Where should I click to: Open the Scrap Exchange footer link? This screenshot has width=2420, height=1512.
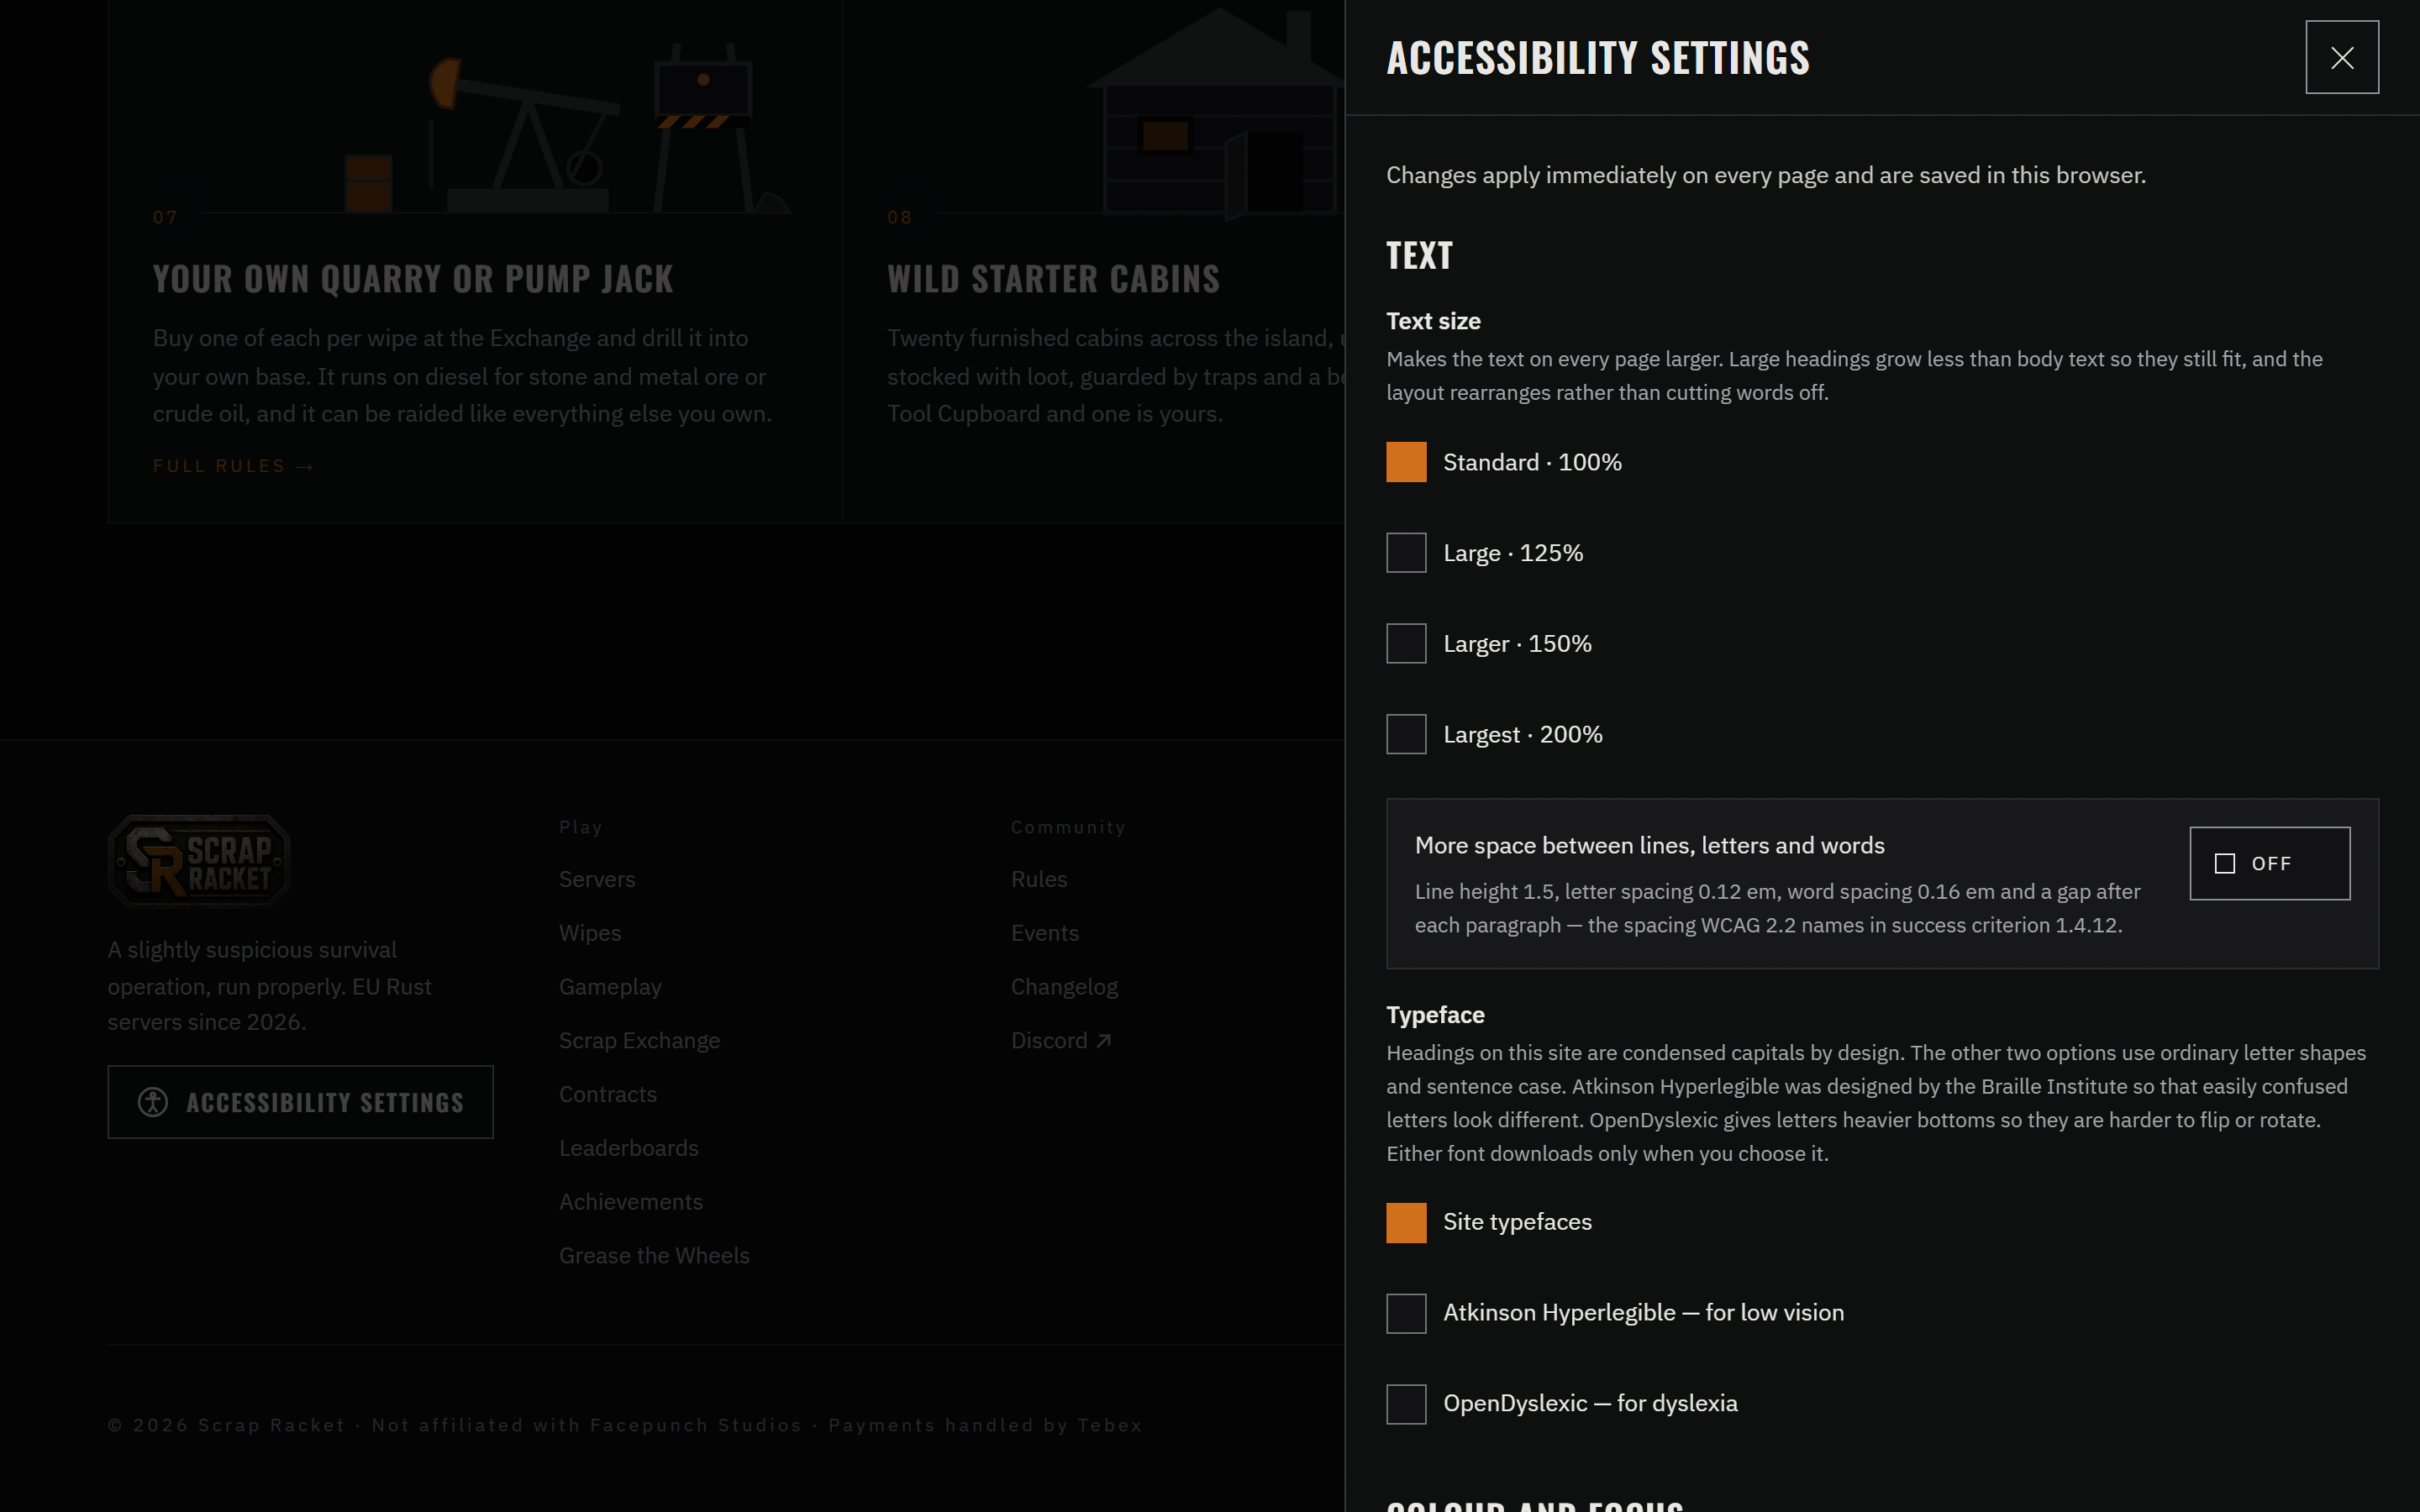pos(639,1041)
